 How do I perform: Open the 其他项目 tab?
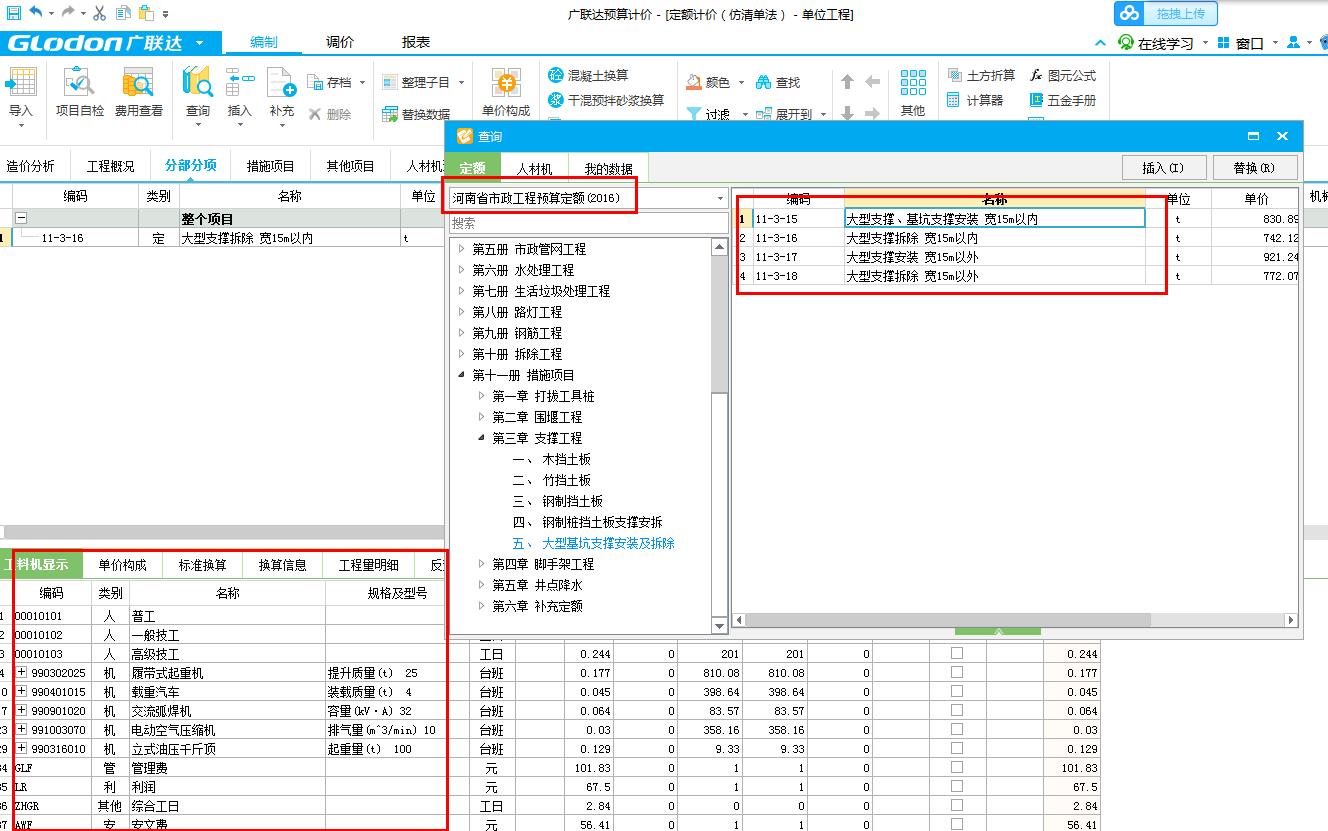tap(351, 166)
